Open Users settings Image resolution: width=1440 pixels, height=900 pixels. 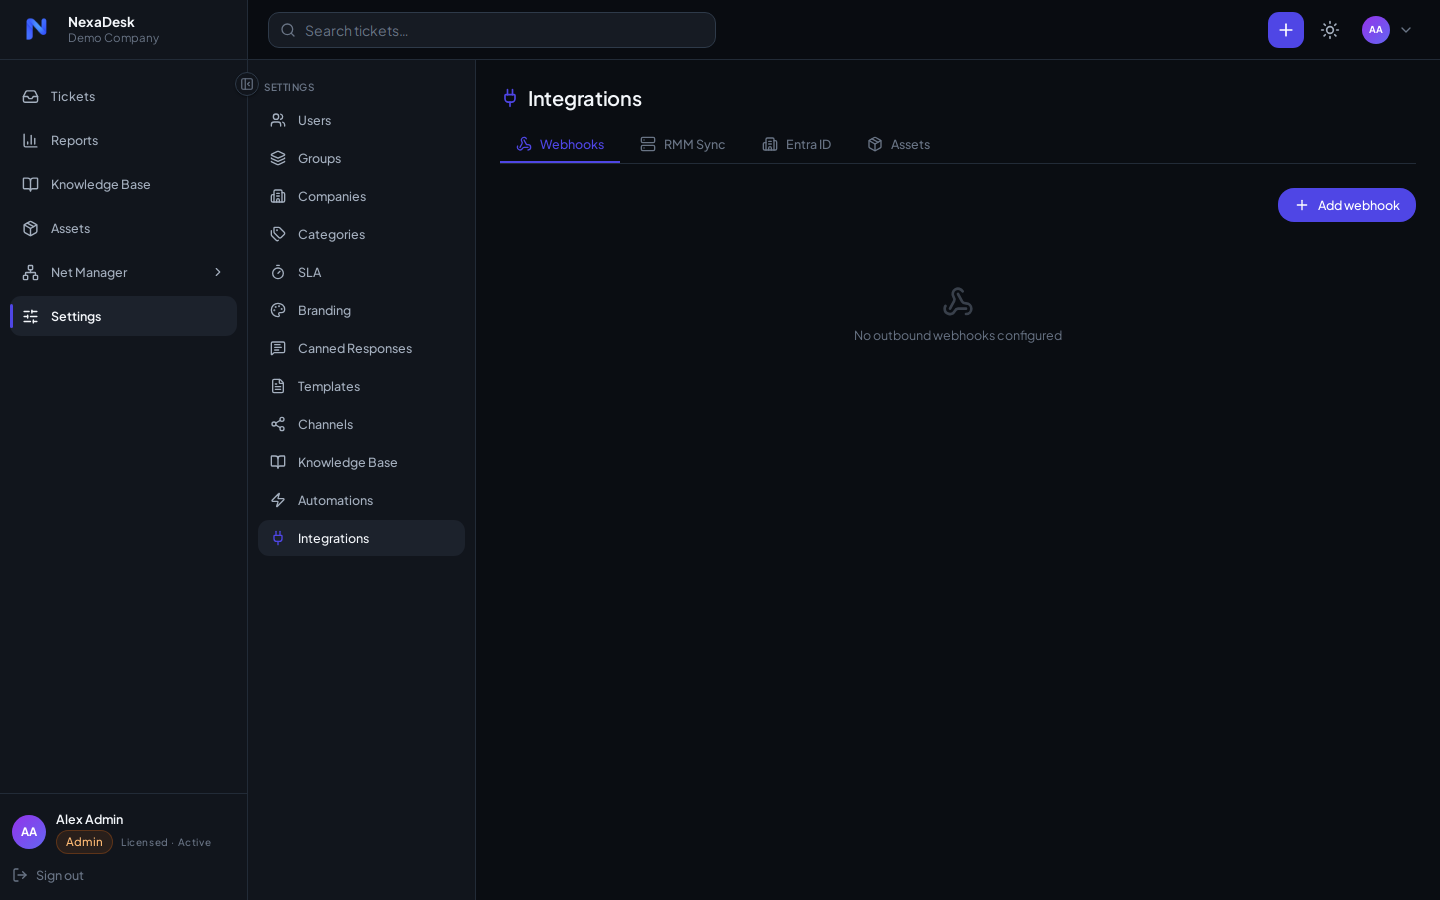[361, 120]
